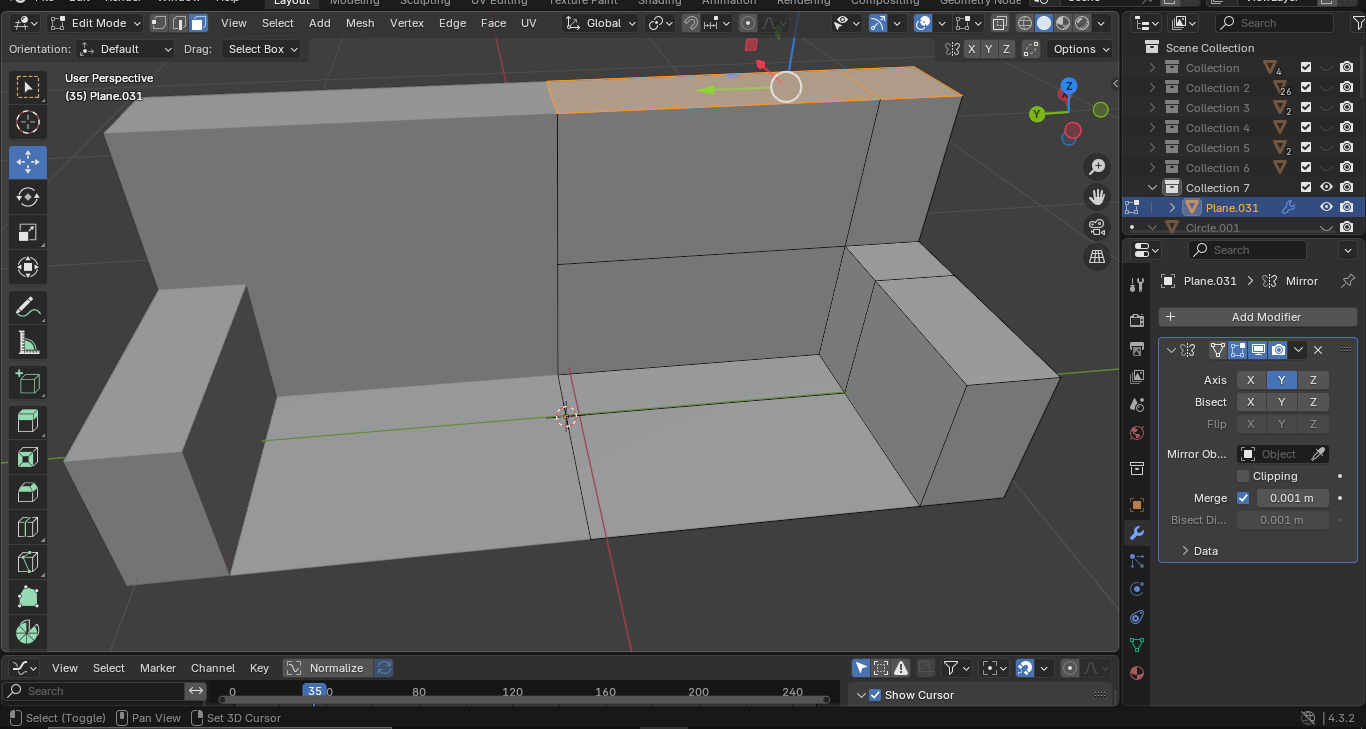Expand Collection 2 in the outliner
The height and width of the screenshot is (729, 1366).
click(1152, 88)
